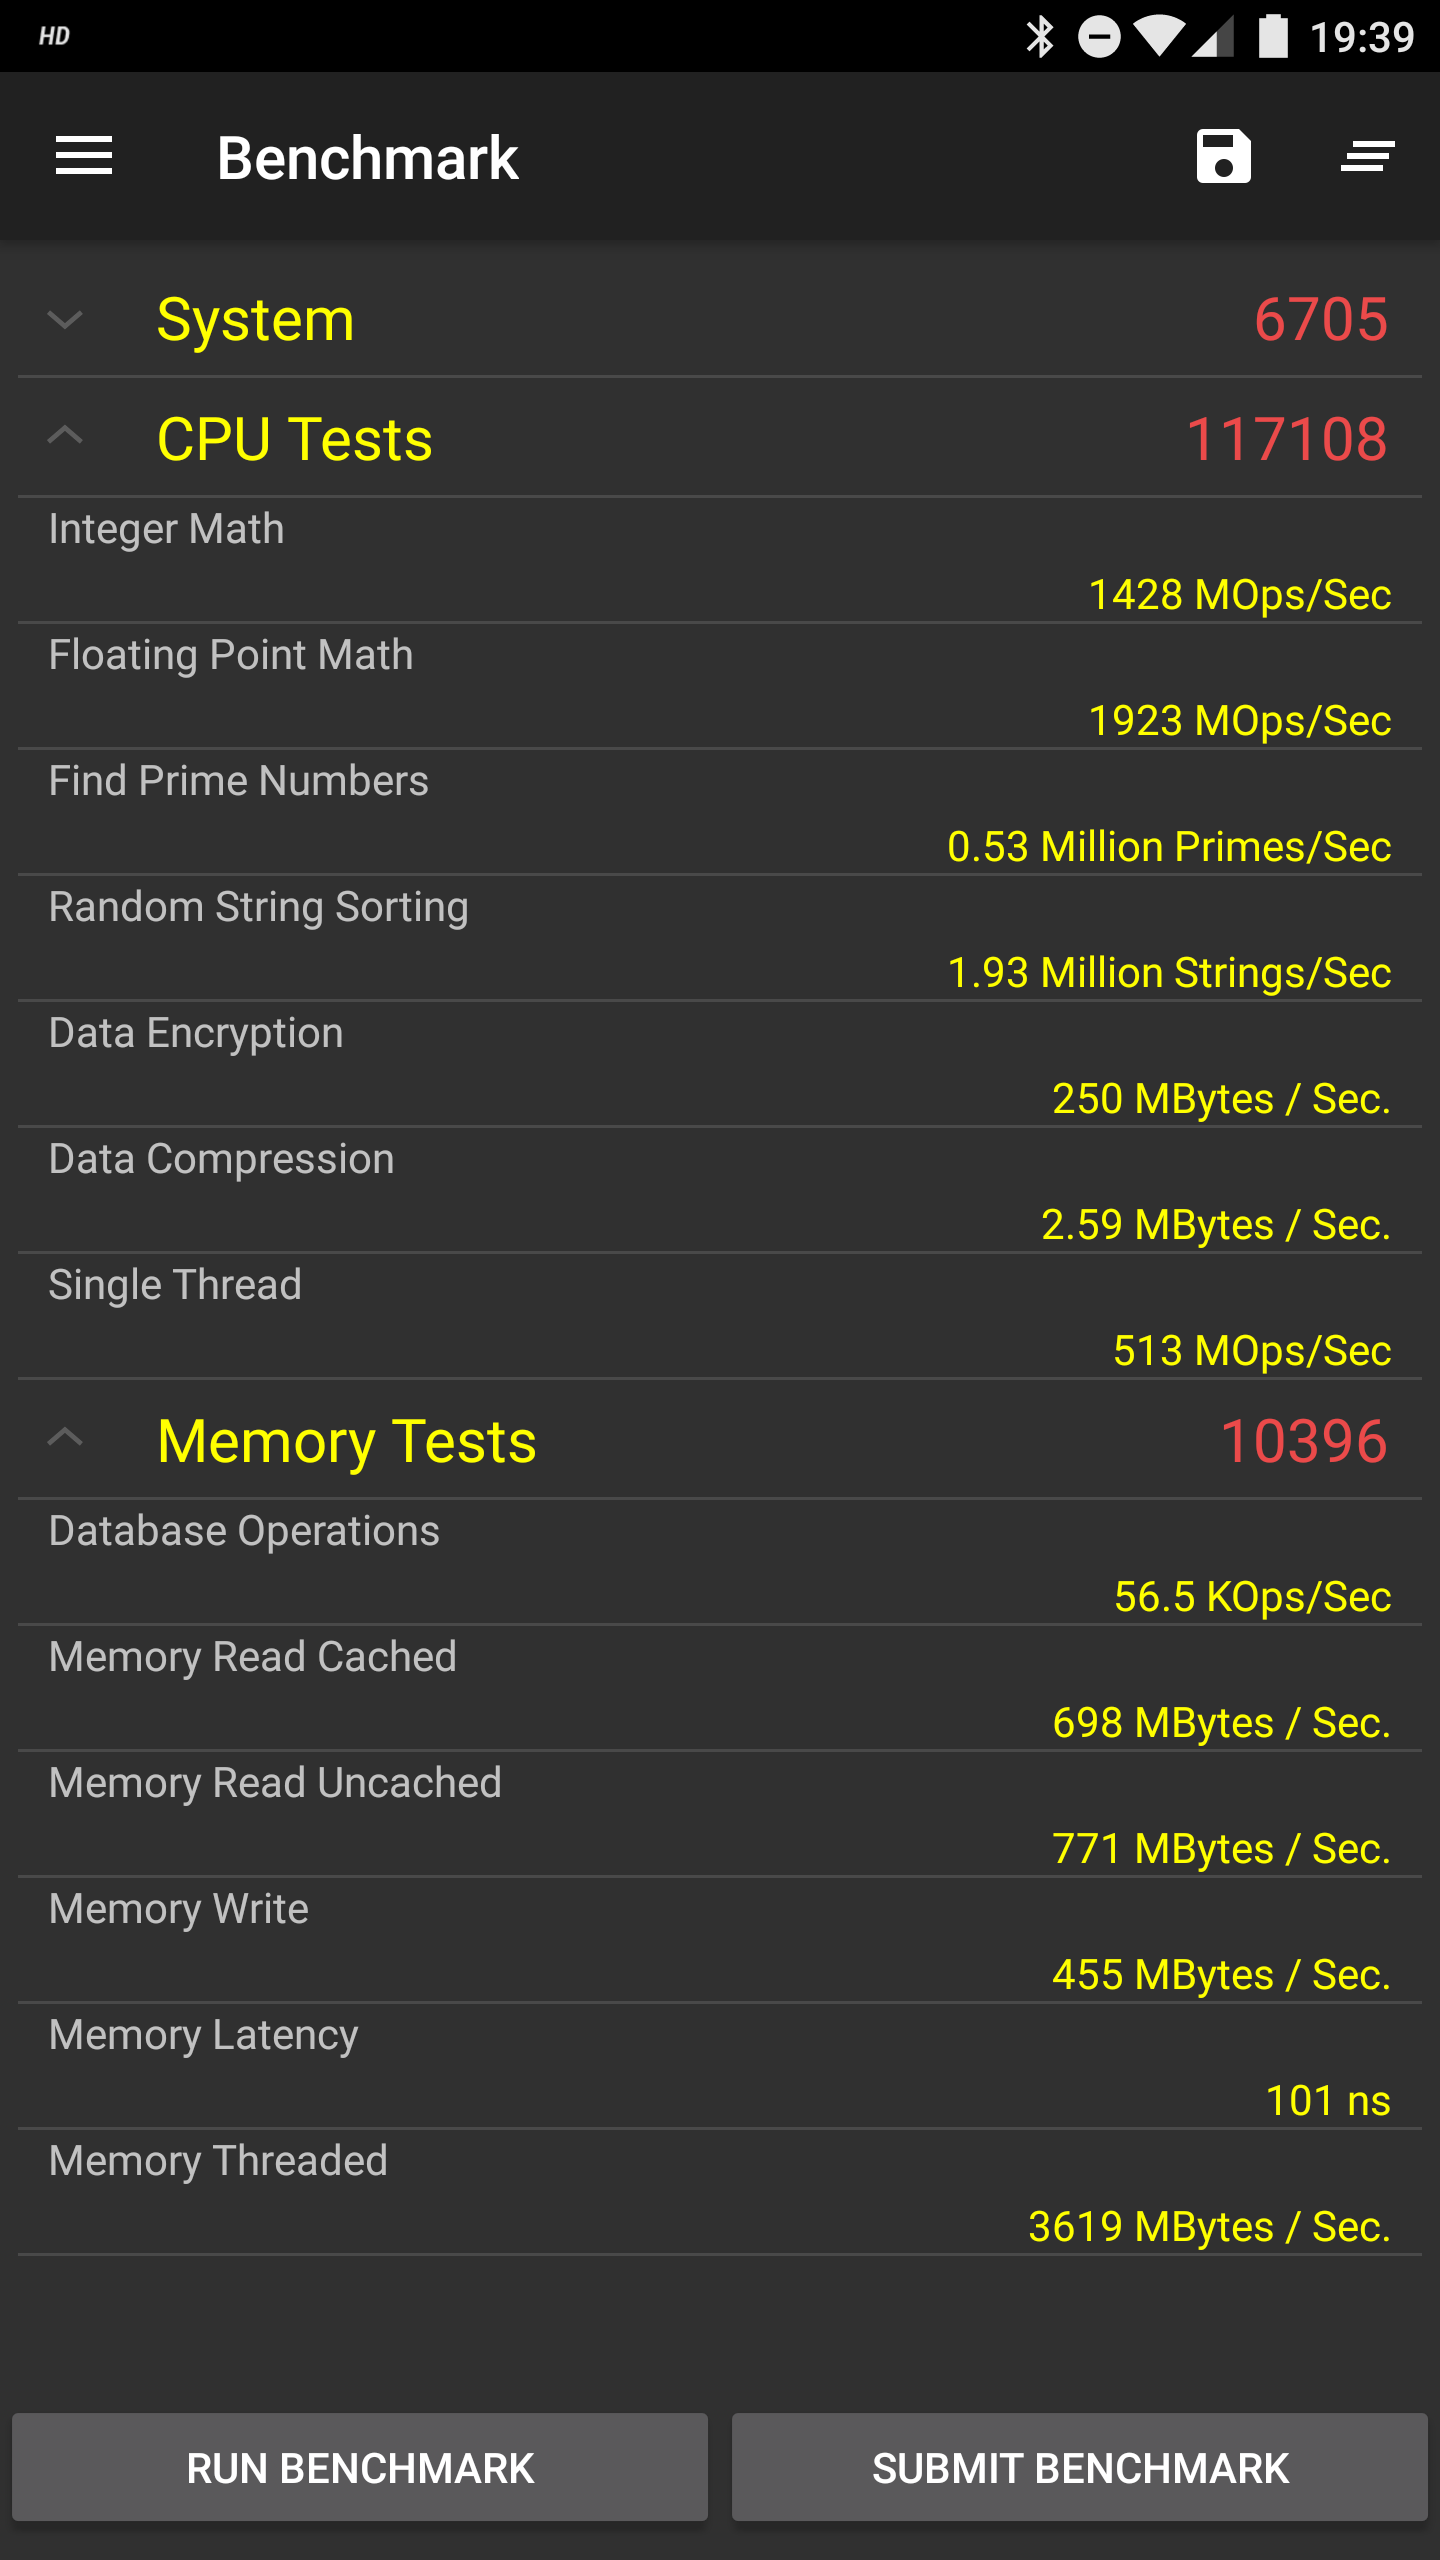Tap the save benchmark floppy icon
Viewport: 1440px width, 2560px height.
pyautogui.click(x=1223, y=156)
